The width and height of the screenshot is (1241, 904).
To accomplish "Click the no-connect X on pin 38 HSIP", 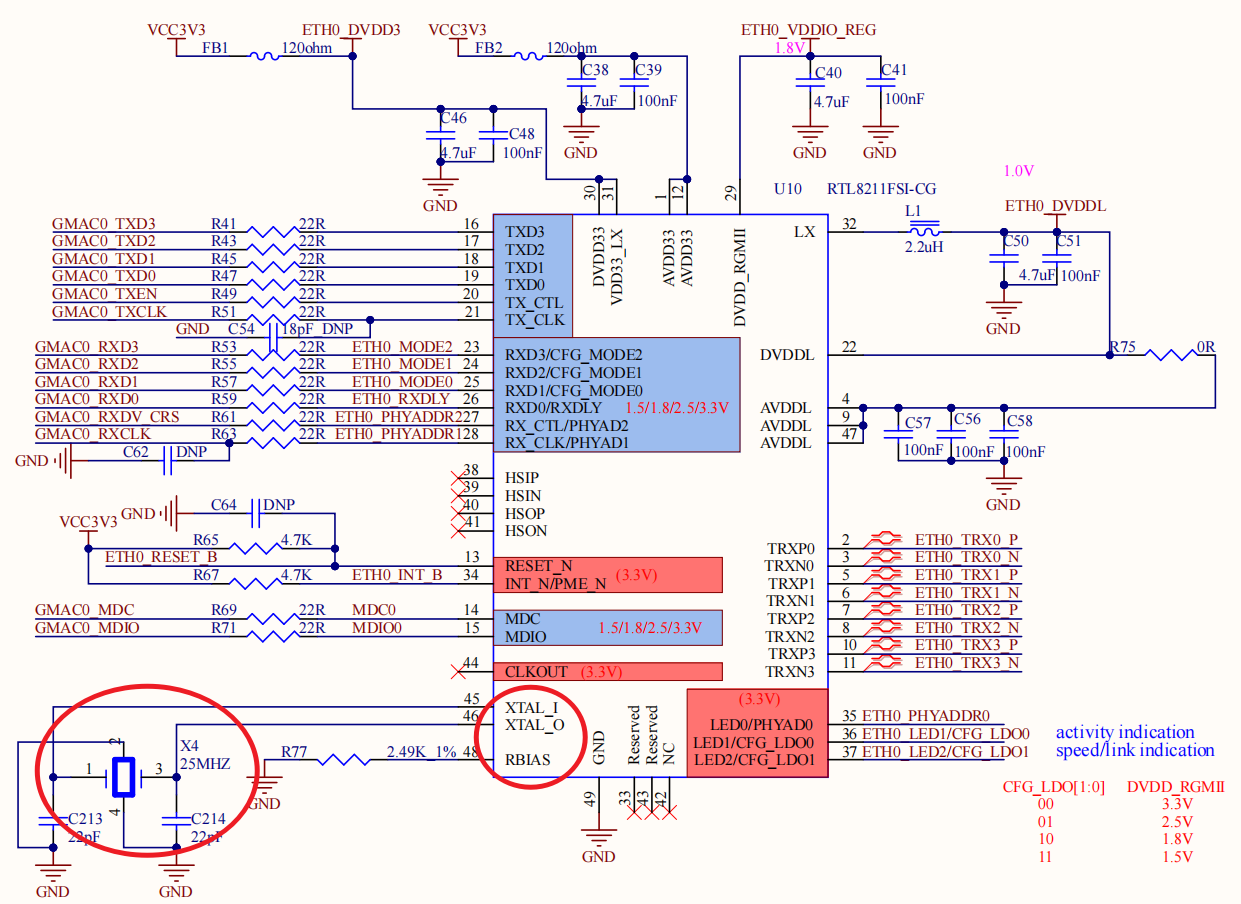I will point(459,479).
